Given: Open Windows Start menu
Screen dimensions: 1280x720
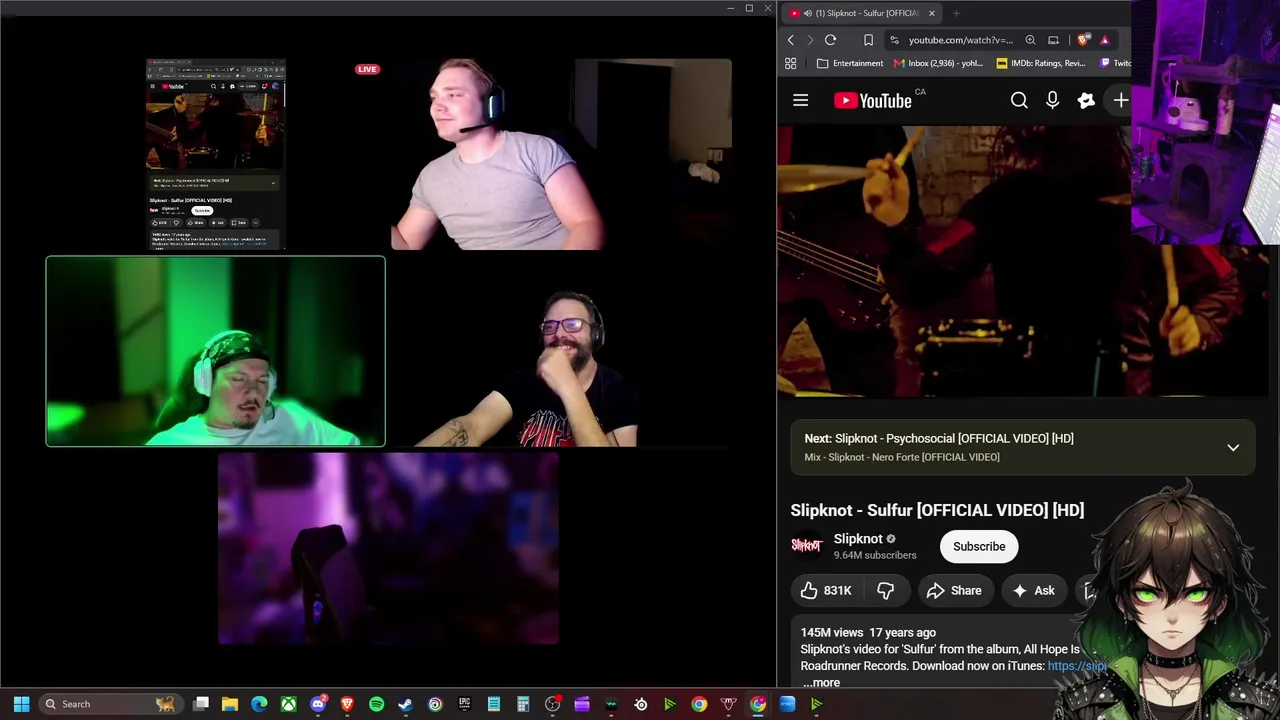Looking at the screenshot, I should [21, 704].
